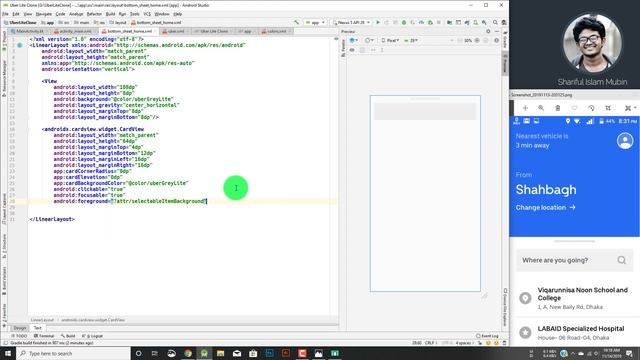Switch to the colors.xml editor tab
640x360 pixels.
[276, 31]
